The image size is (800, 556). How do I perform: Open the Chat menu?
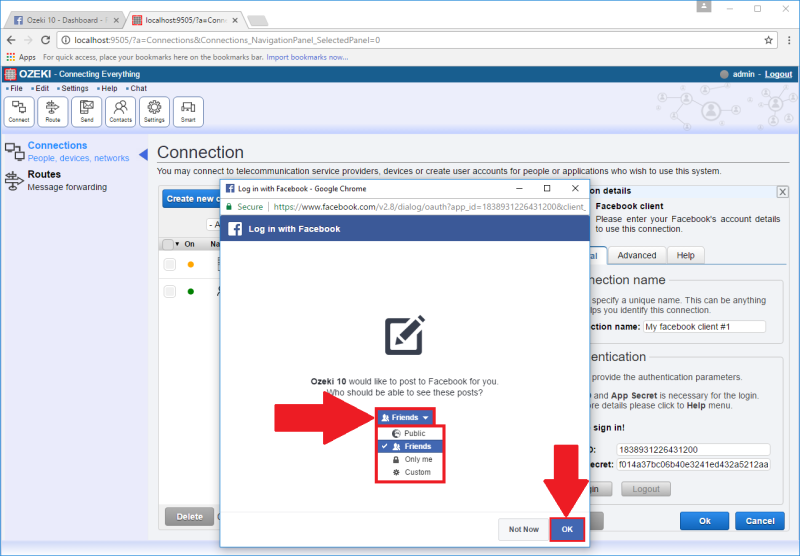[x=138, y=88]
